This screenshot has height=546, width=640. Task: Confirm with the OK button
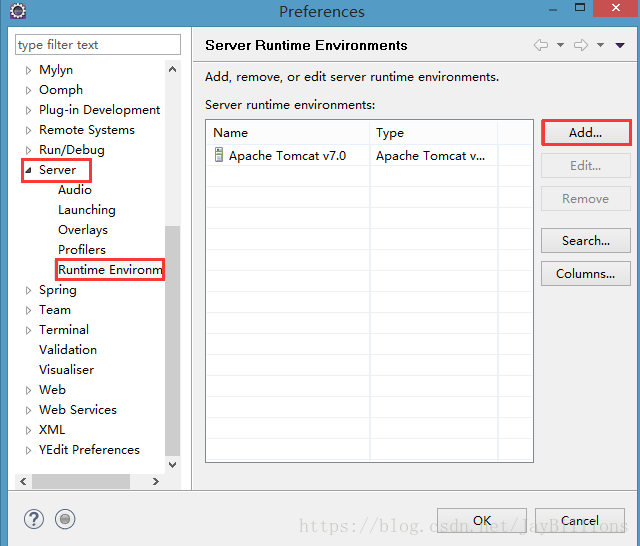click(482, 521)
